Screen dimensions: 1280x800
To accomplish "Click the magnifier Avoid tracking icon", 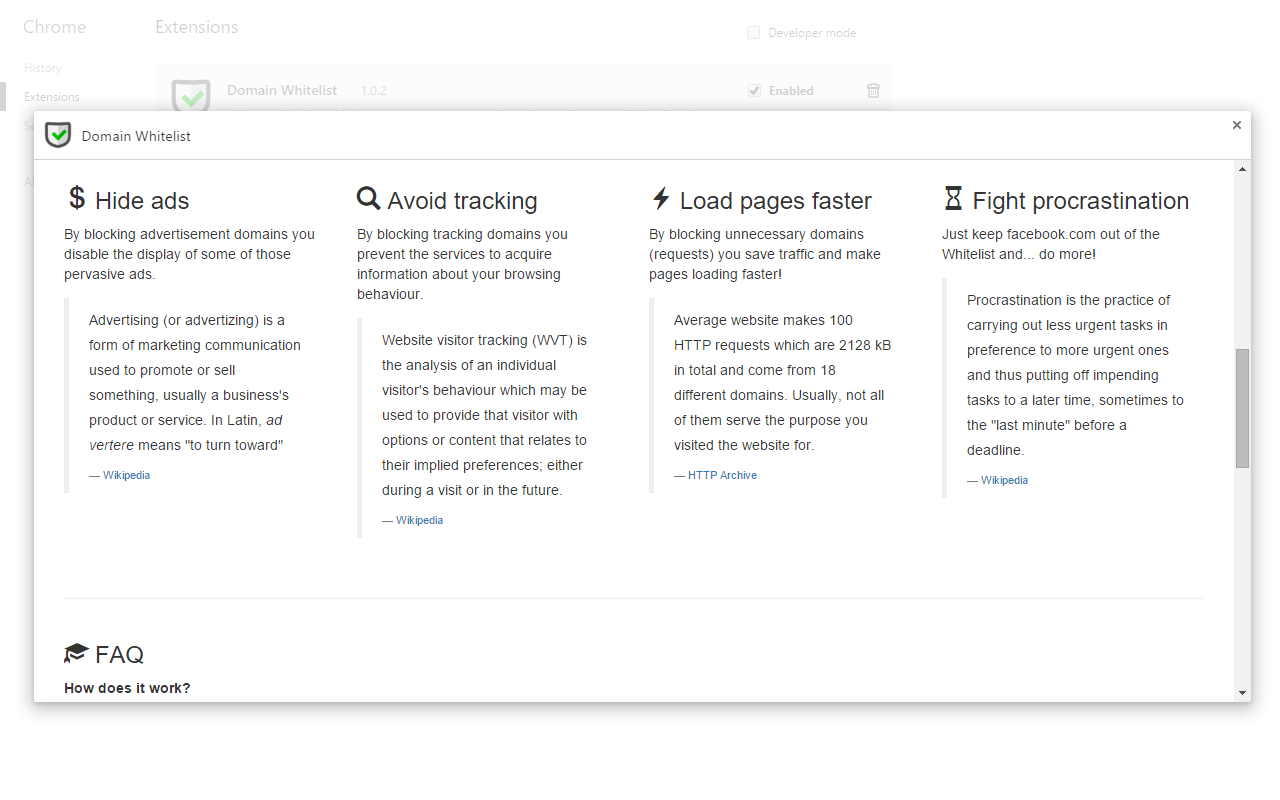I will pos(368,198).
